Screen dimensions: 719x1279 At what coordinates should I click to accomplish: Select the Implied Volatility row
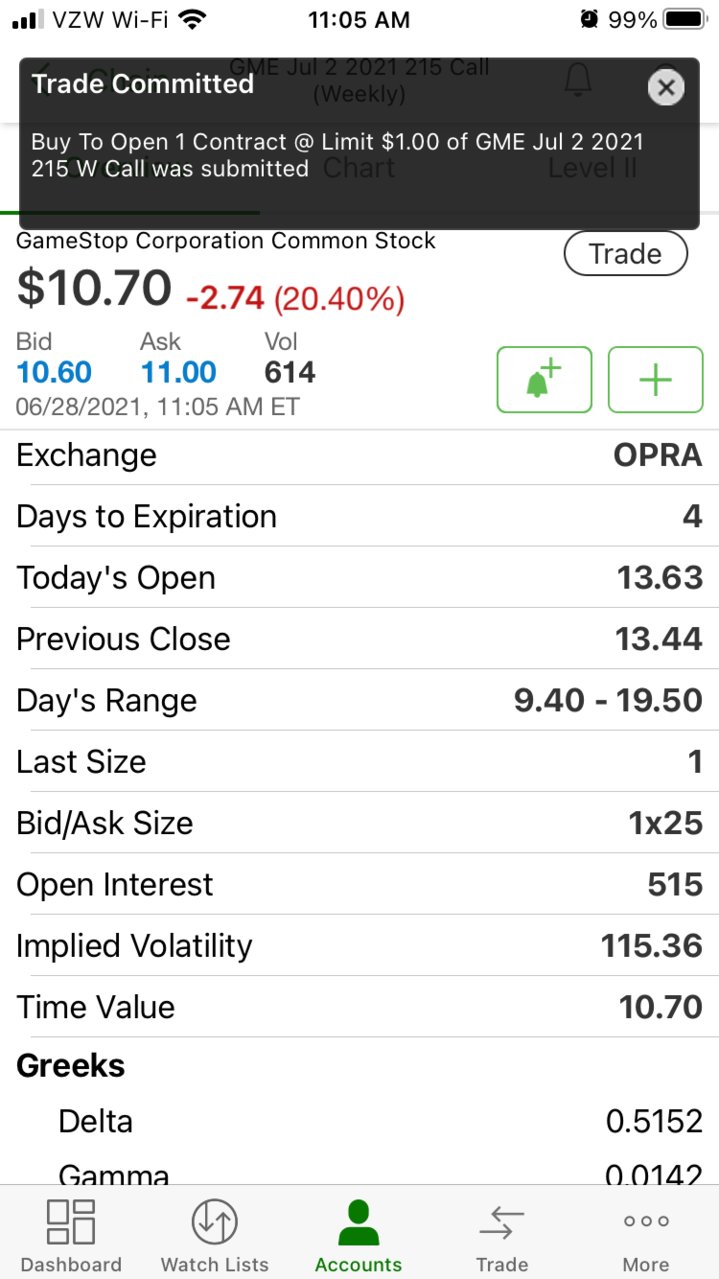click(x=360, y=946)
